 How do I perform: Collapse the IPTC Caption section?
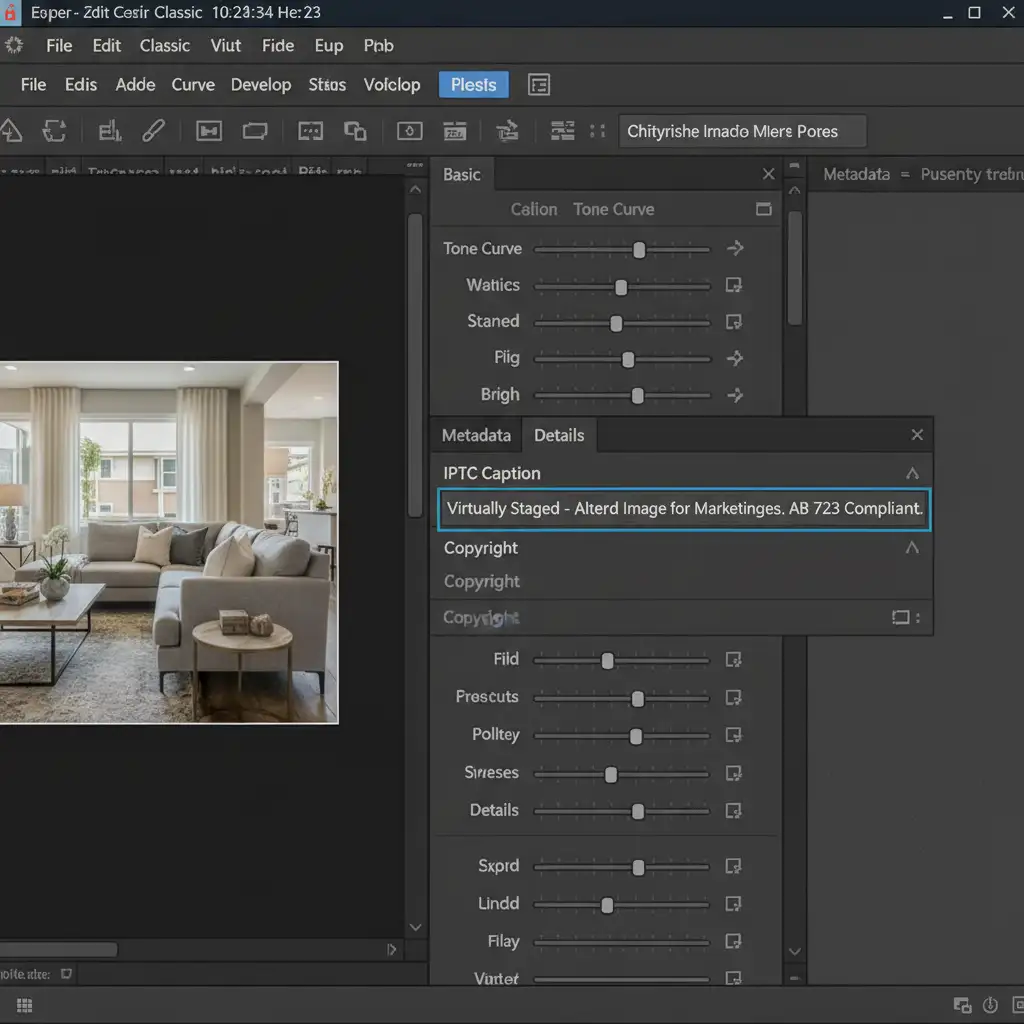coord(911,474)
